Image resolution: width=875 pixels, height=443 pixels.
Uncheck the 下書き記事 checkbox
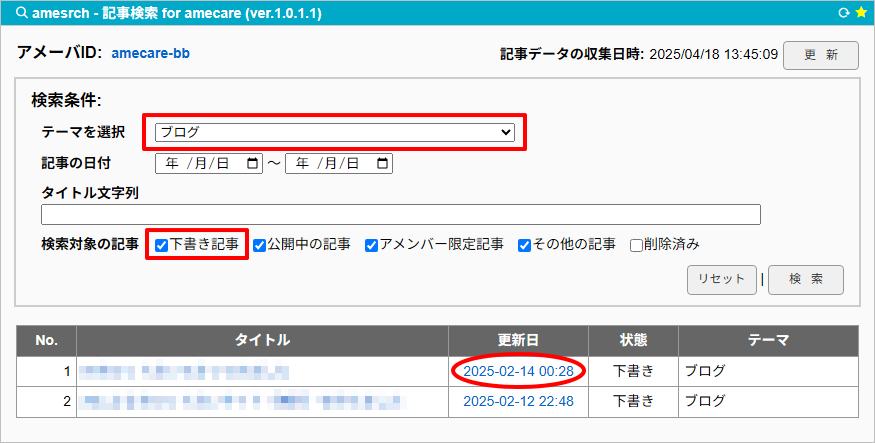tap(161, 245)
